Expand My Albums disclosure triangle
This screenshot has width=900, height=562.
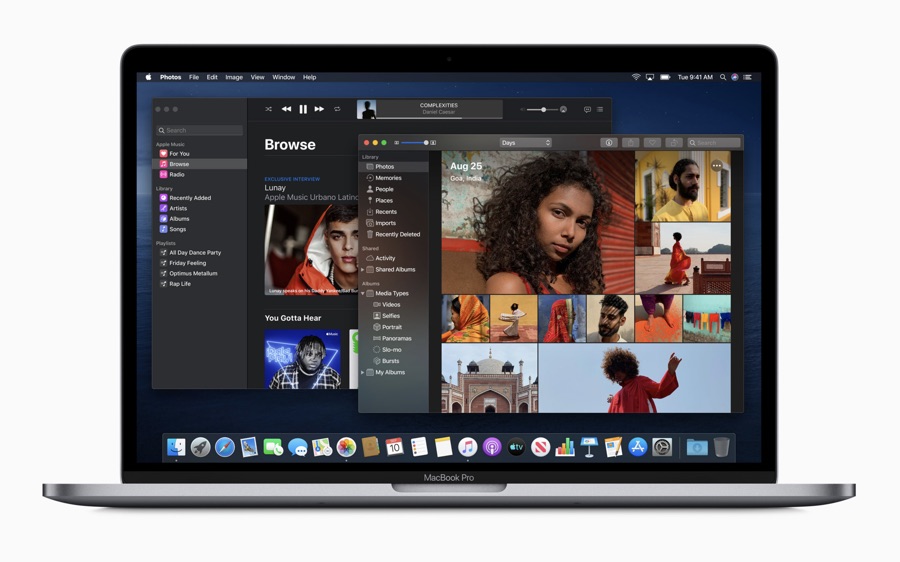click(x=363, y=373)
